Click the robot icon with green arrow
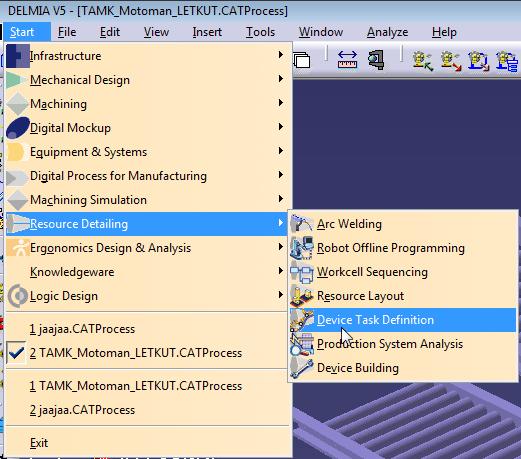This screenshot has height=459, width=521. coord(422,61)
